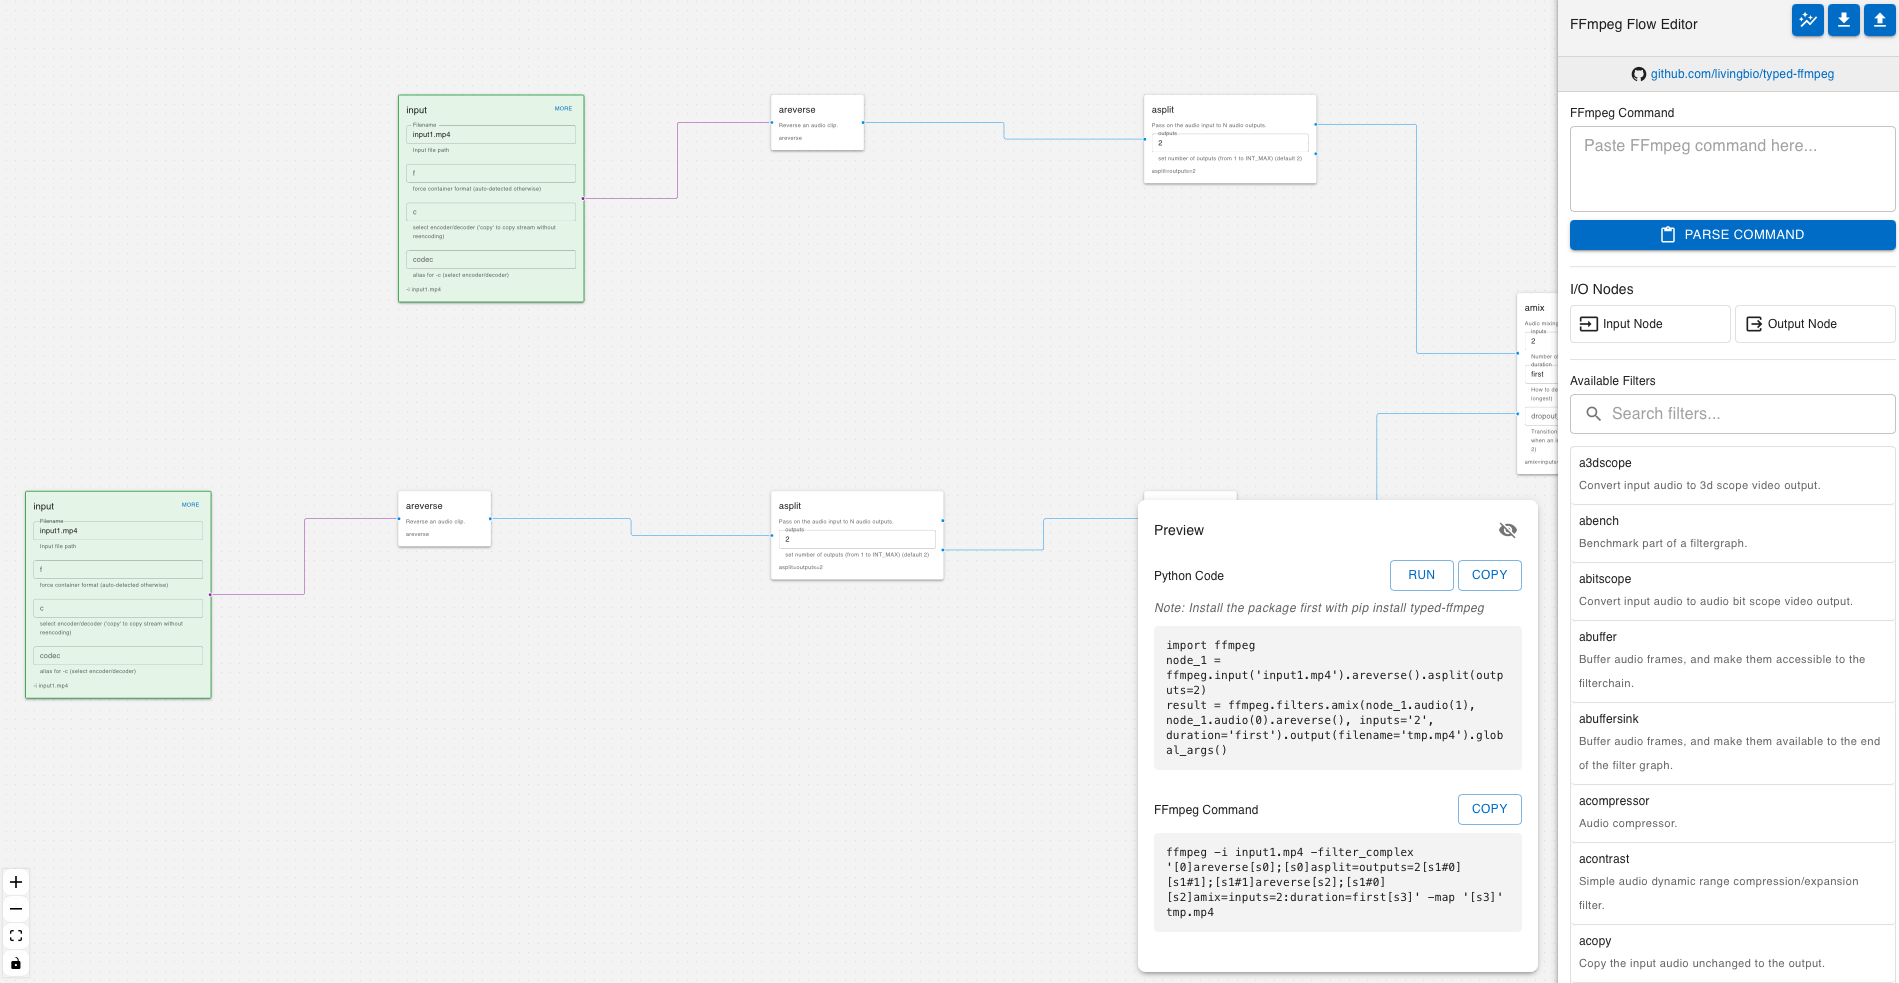Viewport: 1899px width, 983px height.
Task: Add an Input Node
Action: coord(1650,324)
